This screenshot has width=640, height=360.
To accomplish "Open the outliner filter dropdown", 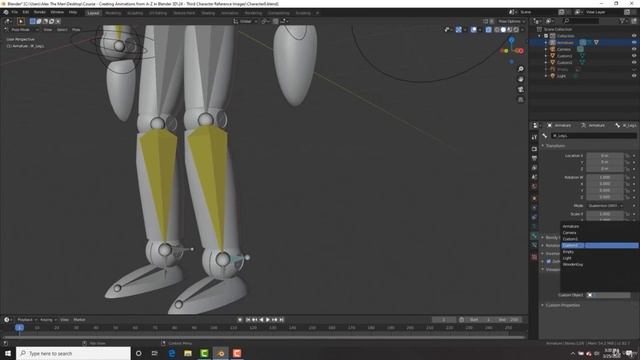I will 624,21.
